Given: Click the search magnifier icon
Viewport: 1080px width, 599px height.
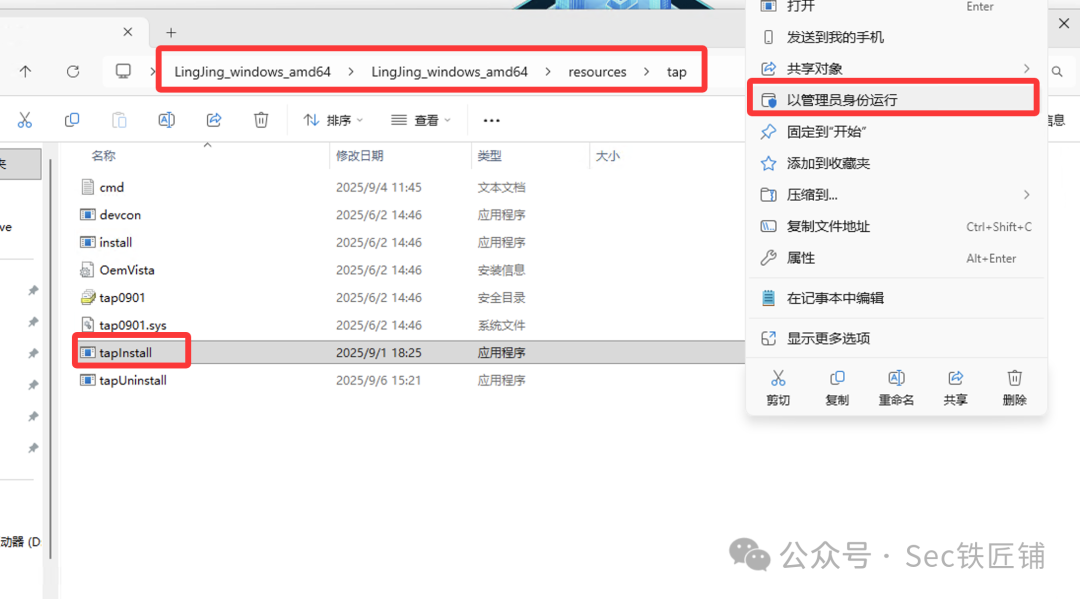Looking at the screenshot, I should (1058, 71).
